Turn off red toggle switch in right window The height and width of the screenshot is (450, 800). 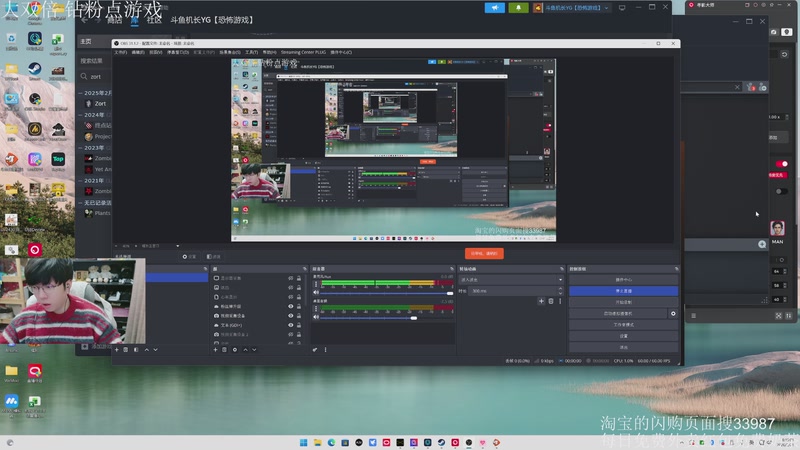[782, 164]
